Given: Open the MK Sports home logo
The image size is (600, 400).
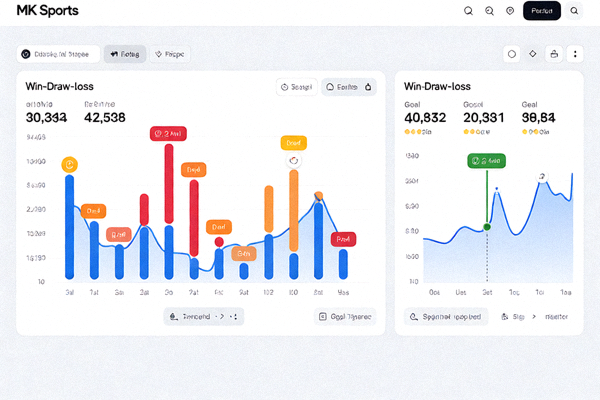Looking at the screenshot, I should coord(47,10).
